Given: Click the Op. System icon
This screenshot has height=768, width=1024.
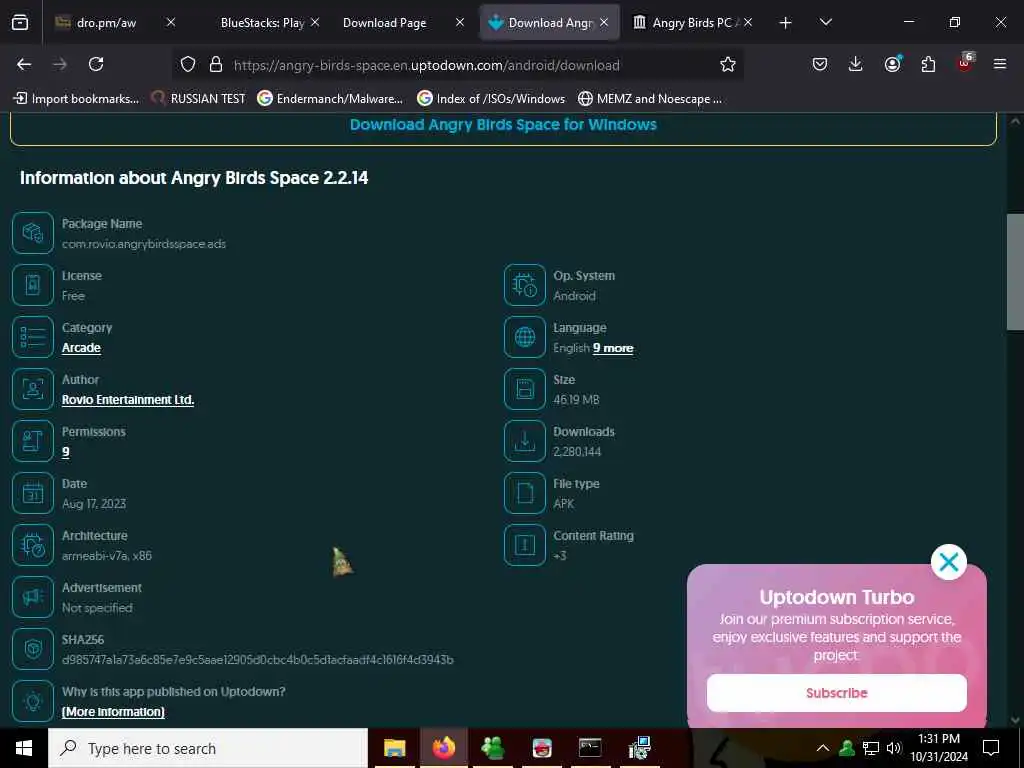Looking at the screenshot, I should [x=524, y=285].
